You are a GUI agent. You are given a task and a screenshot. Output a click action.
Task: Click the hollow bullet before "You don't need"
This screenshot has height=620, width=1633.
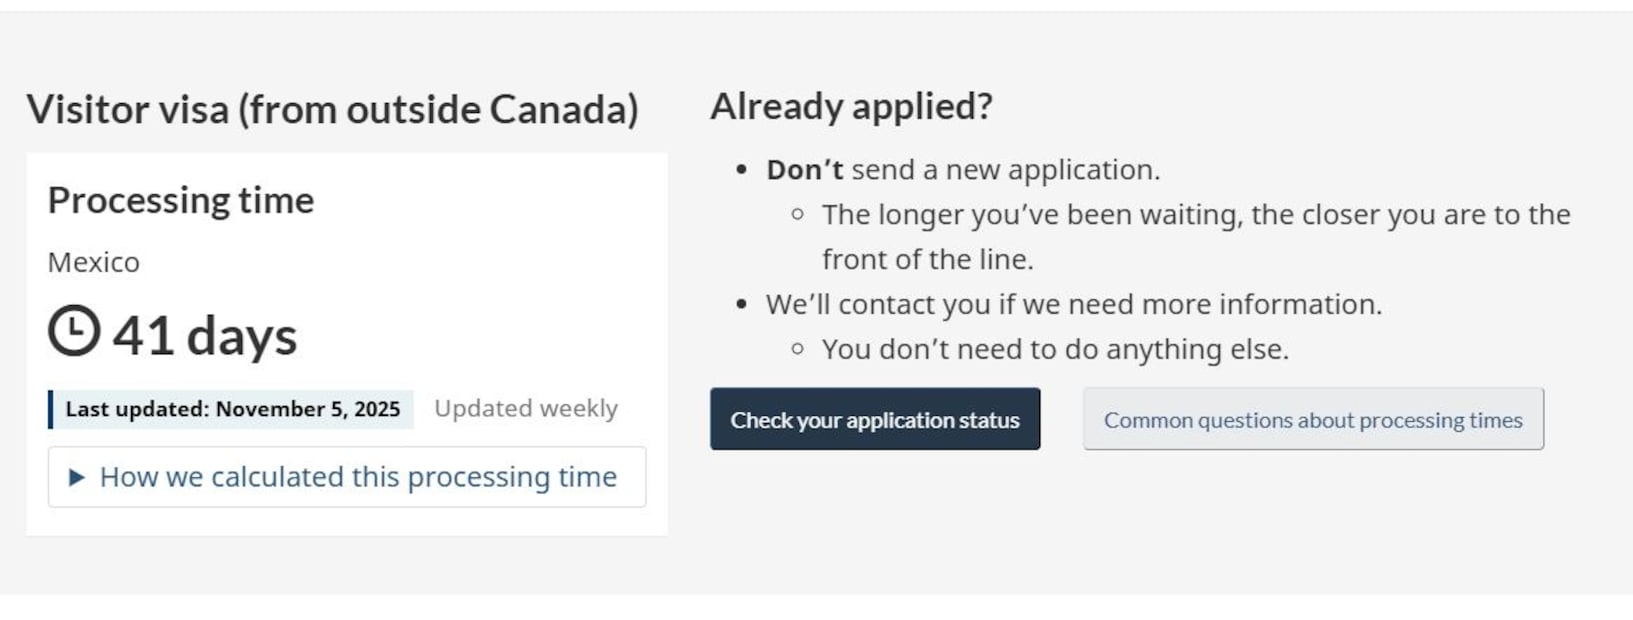click(x=797, y=350)
